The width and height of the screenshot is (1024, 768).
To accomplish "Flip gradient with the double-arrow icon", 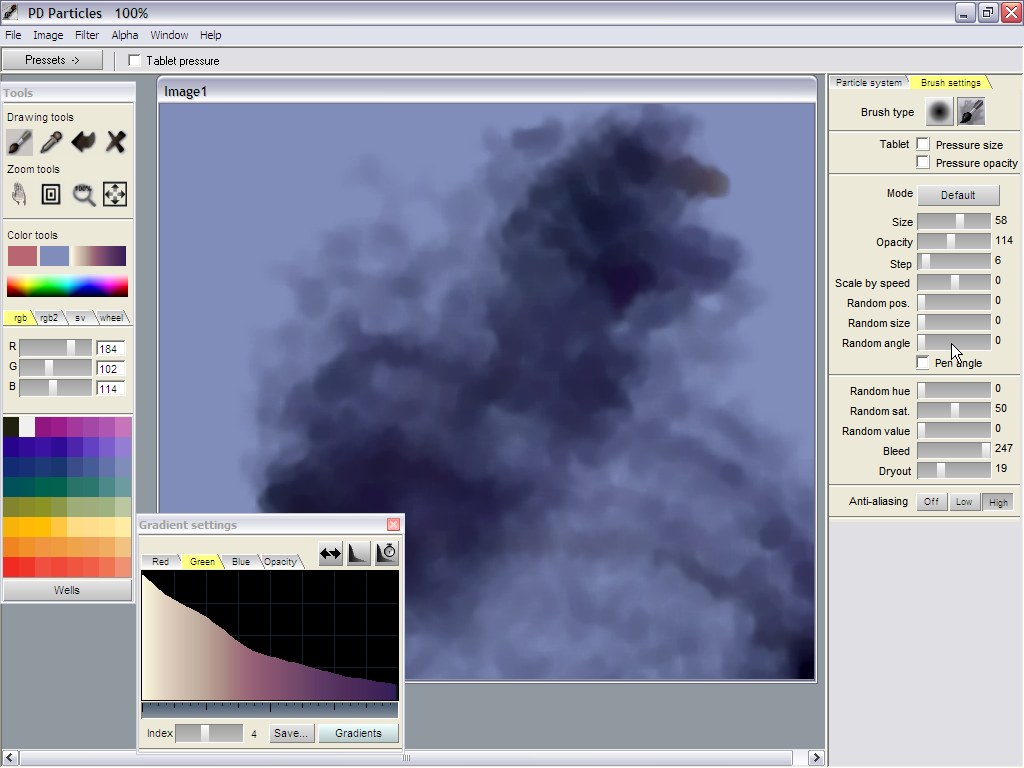I will (x=330, y=553).
